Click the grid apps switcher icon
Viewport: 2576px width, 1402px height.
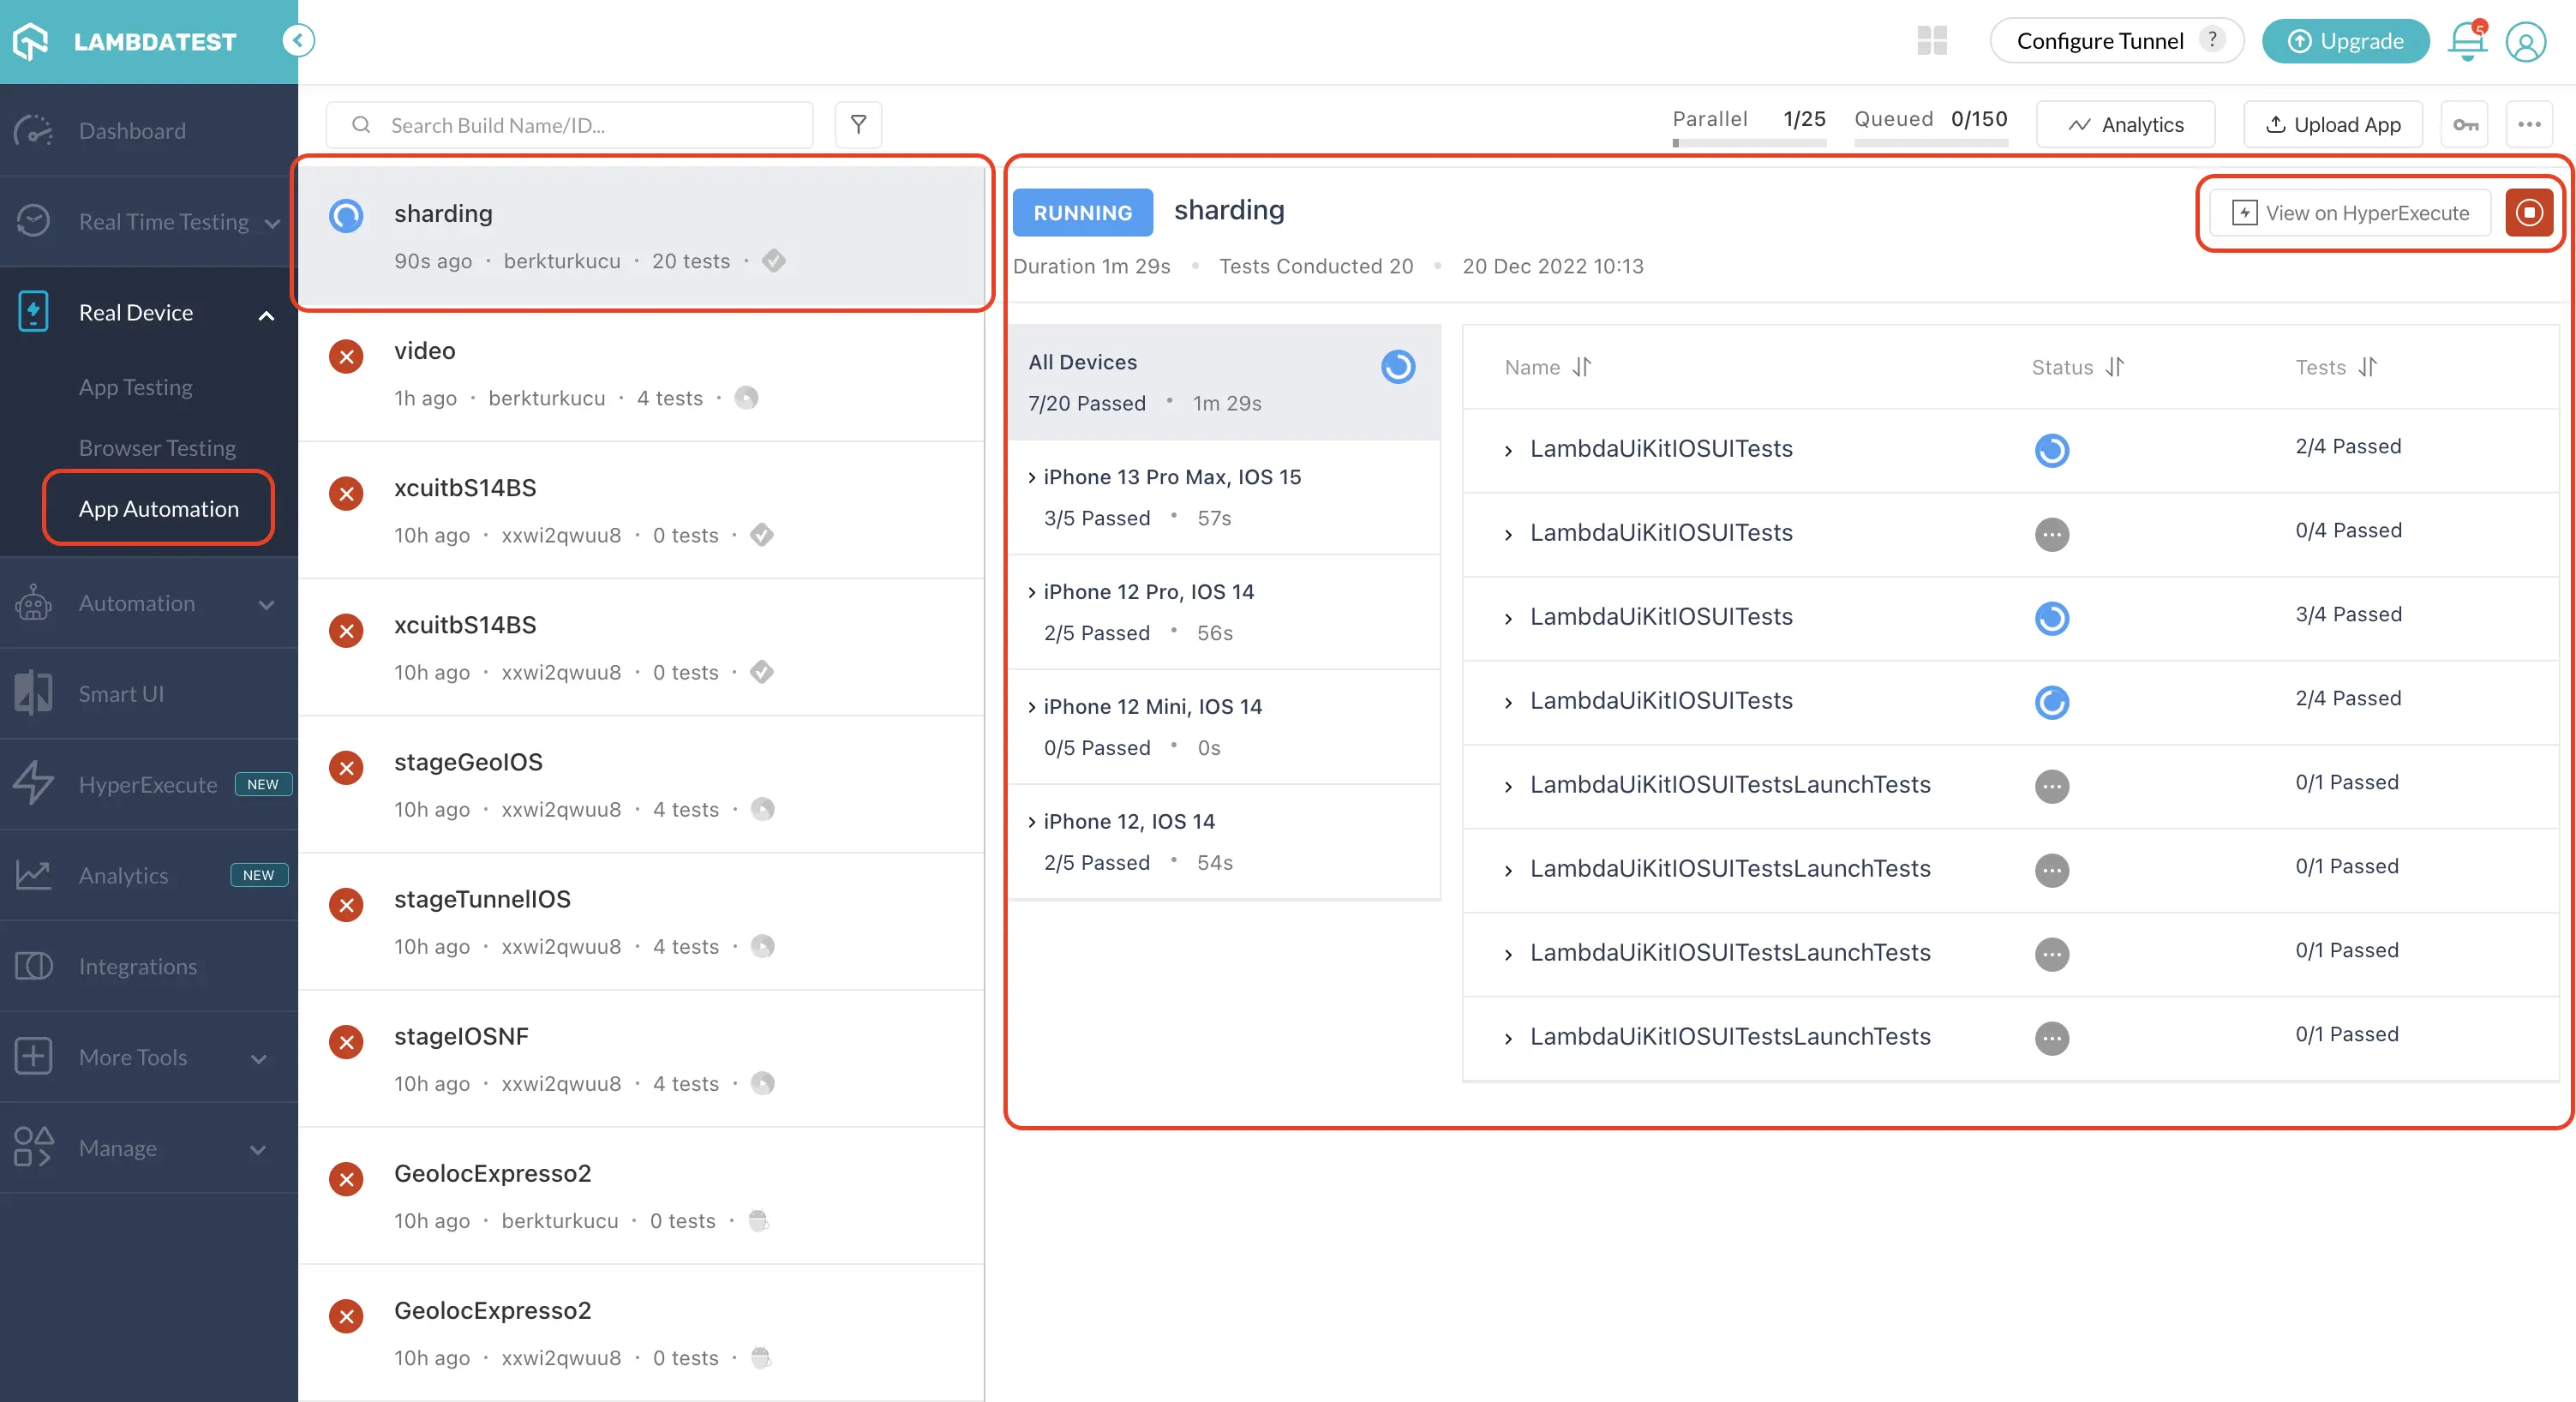pos(1932,41)
